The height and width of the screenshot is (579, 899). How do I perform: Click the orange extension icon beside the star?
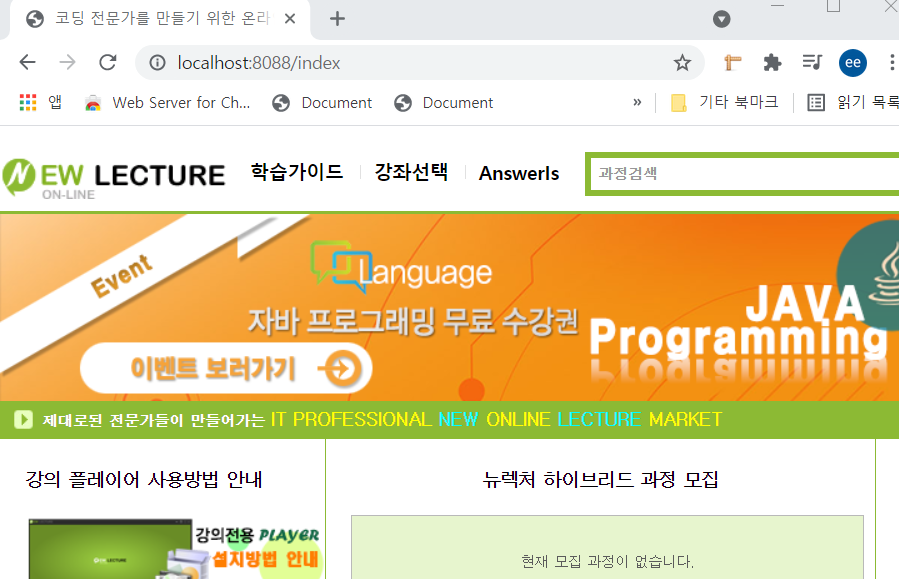732,62
